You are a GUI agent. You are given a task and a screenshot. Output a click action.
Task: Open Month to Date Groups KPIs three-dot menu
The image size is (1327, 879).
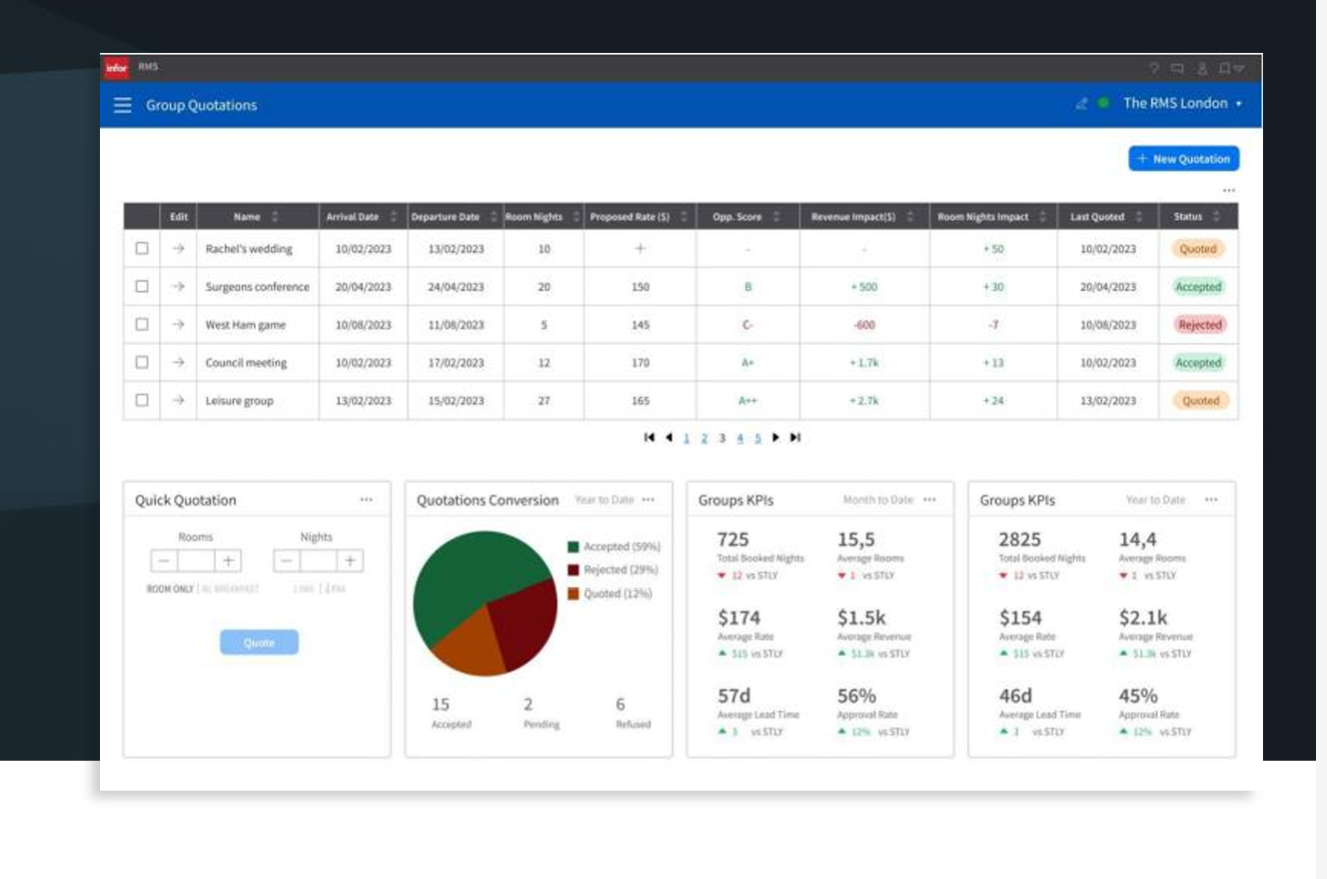tap(930, 500)
